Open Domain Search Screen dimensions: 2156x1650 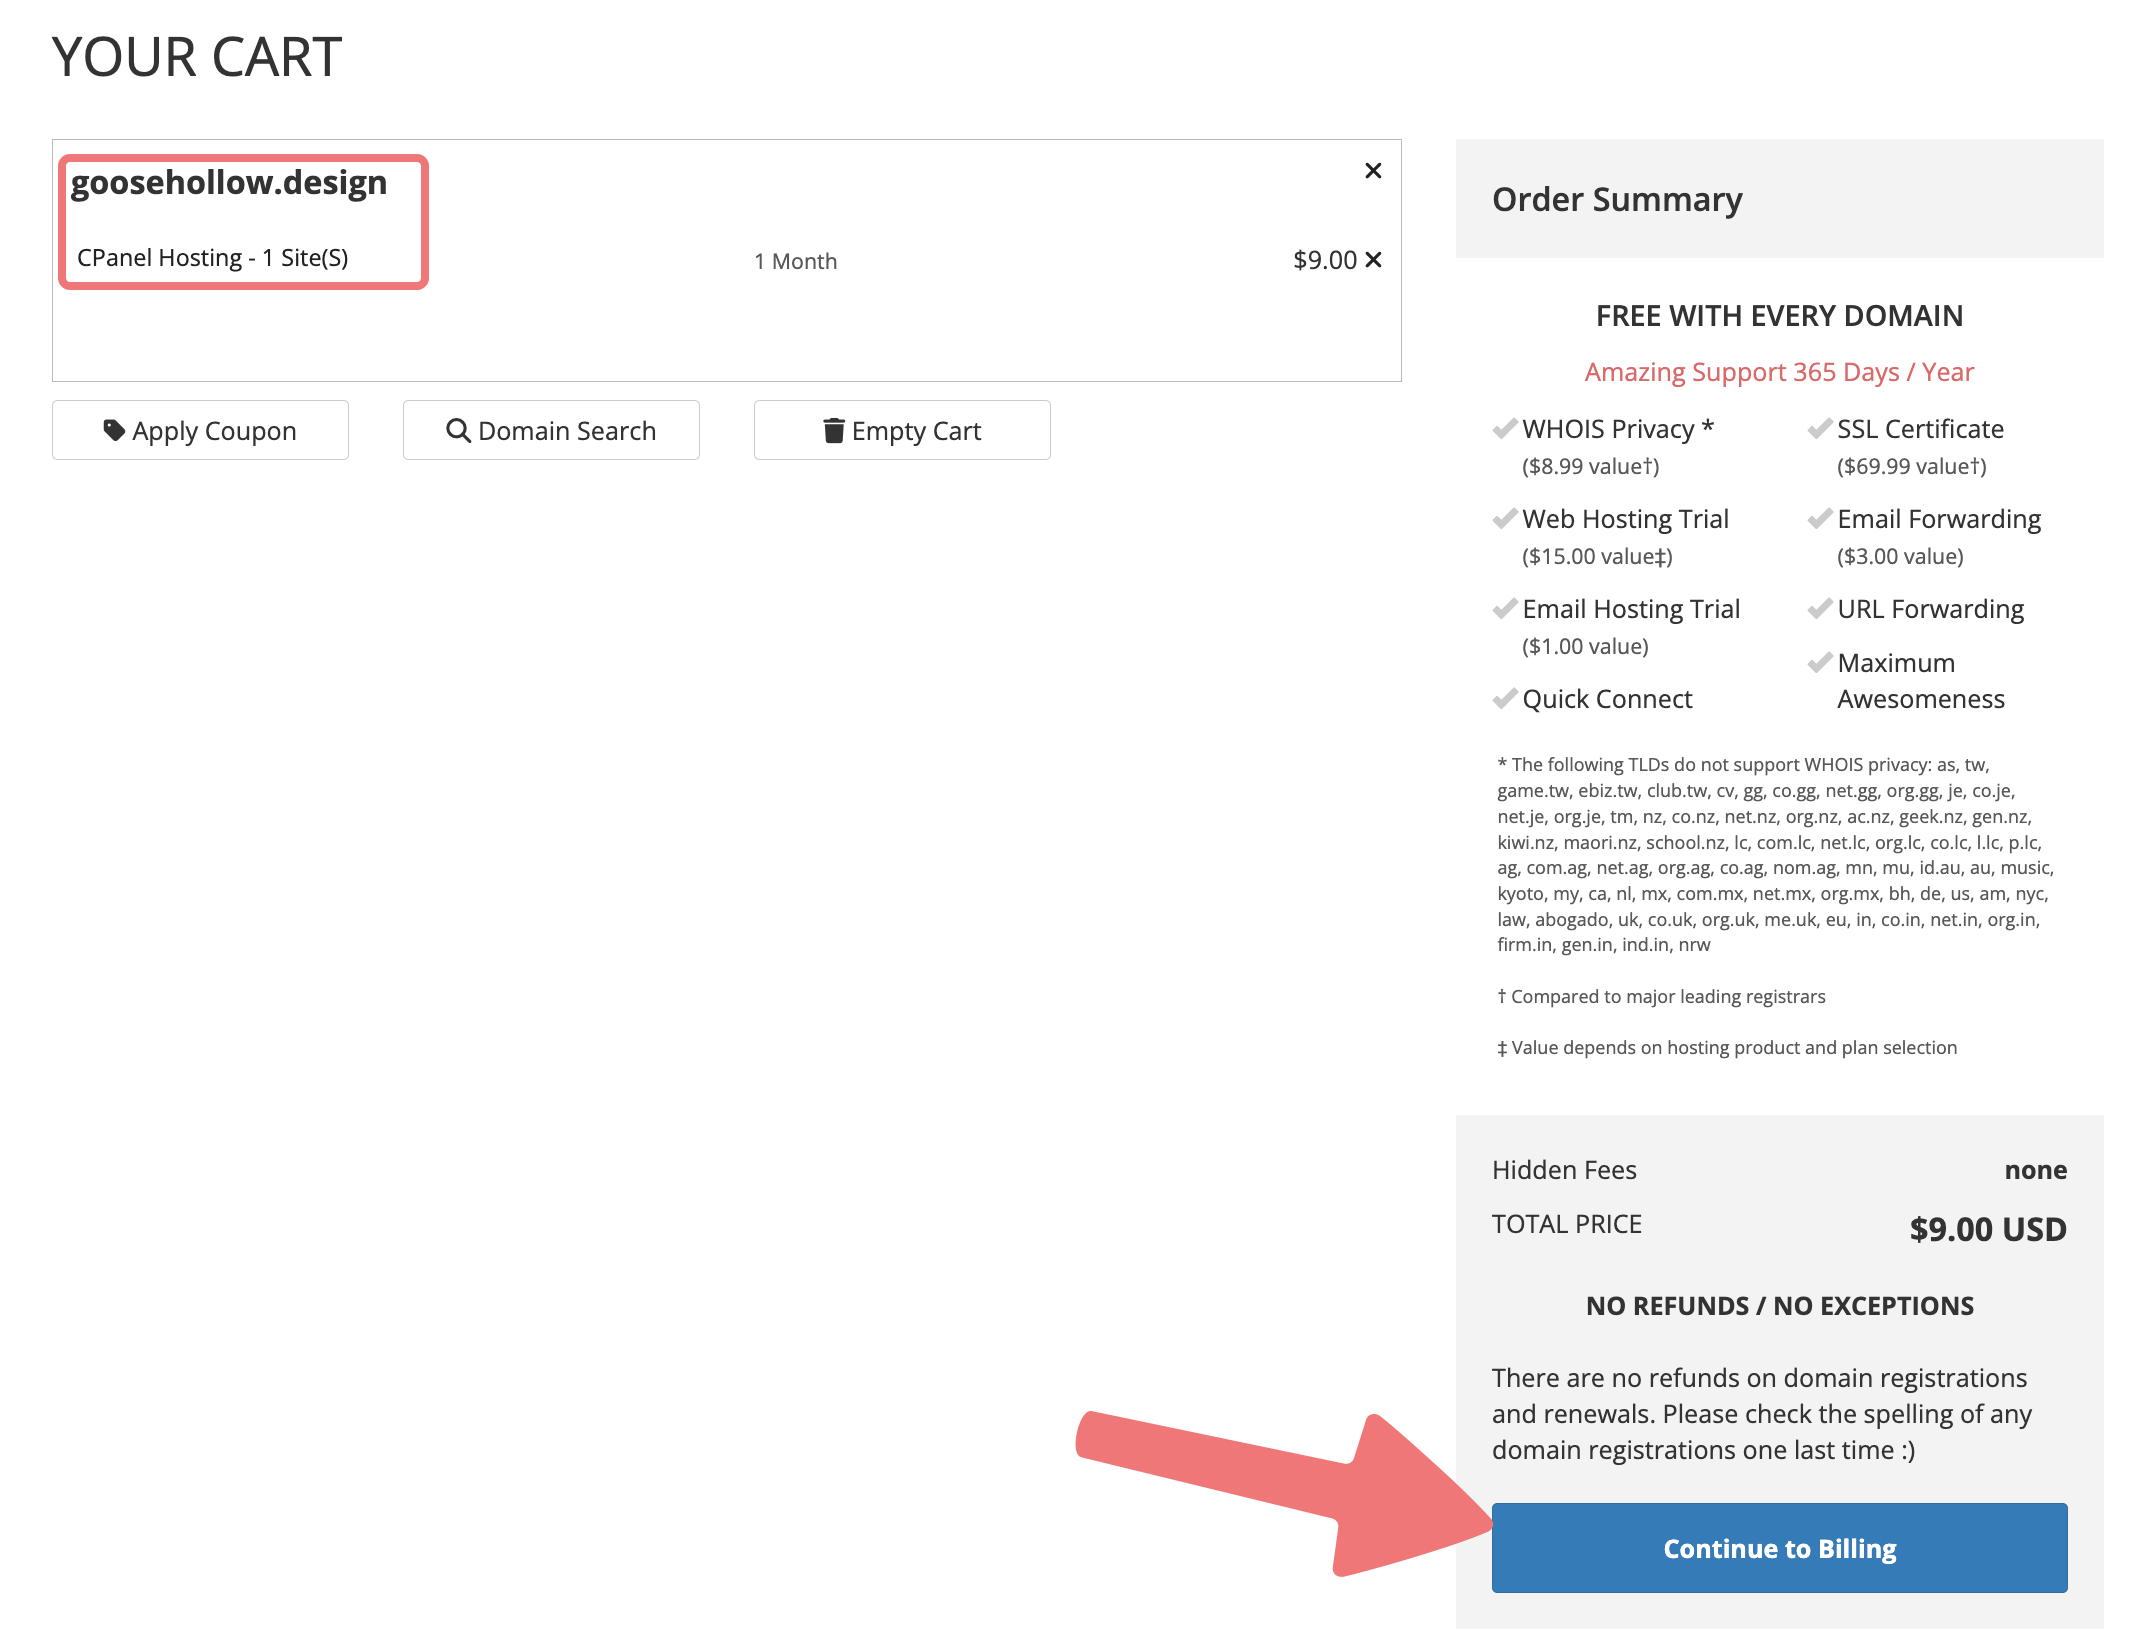[x=551, y=430]
